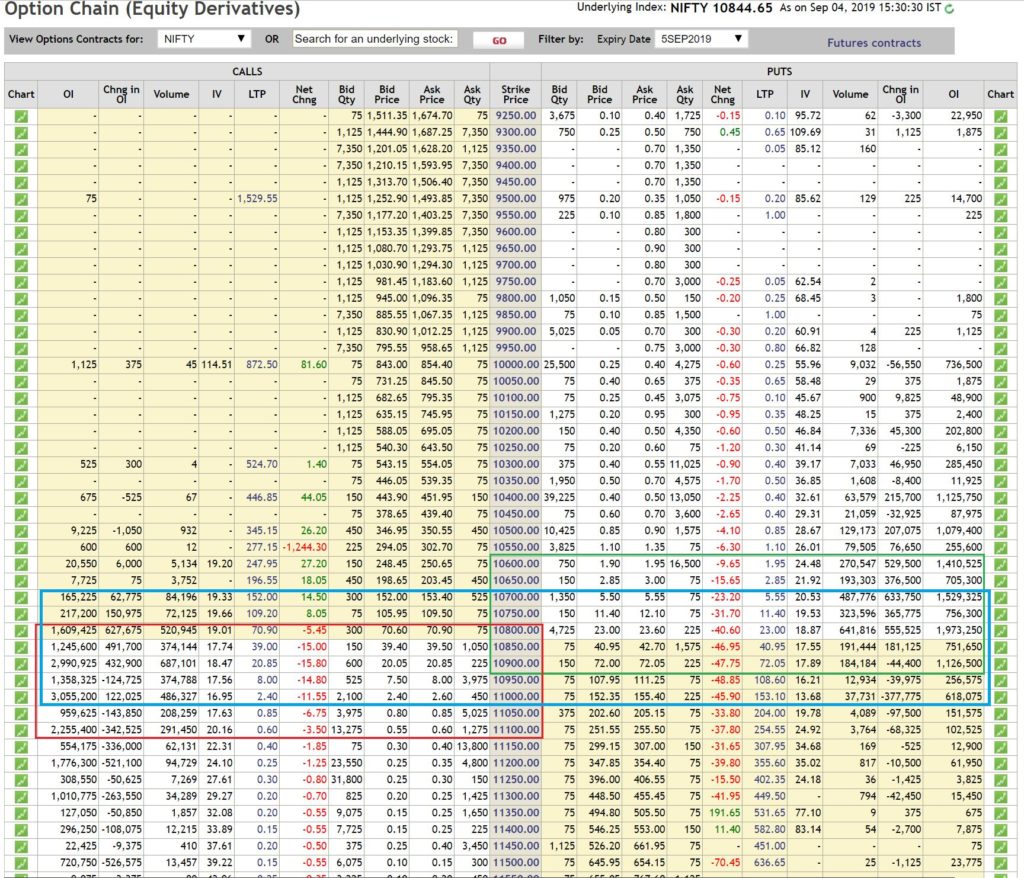Screen dimensions: 1024x878
Task: Click the PUTS section header
Action: coord(779,71)
